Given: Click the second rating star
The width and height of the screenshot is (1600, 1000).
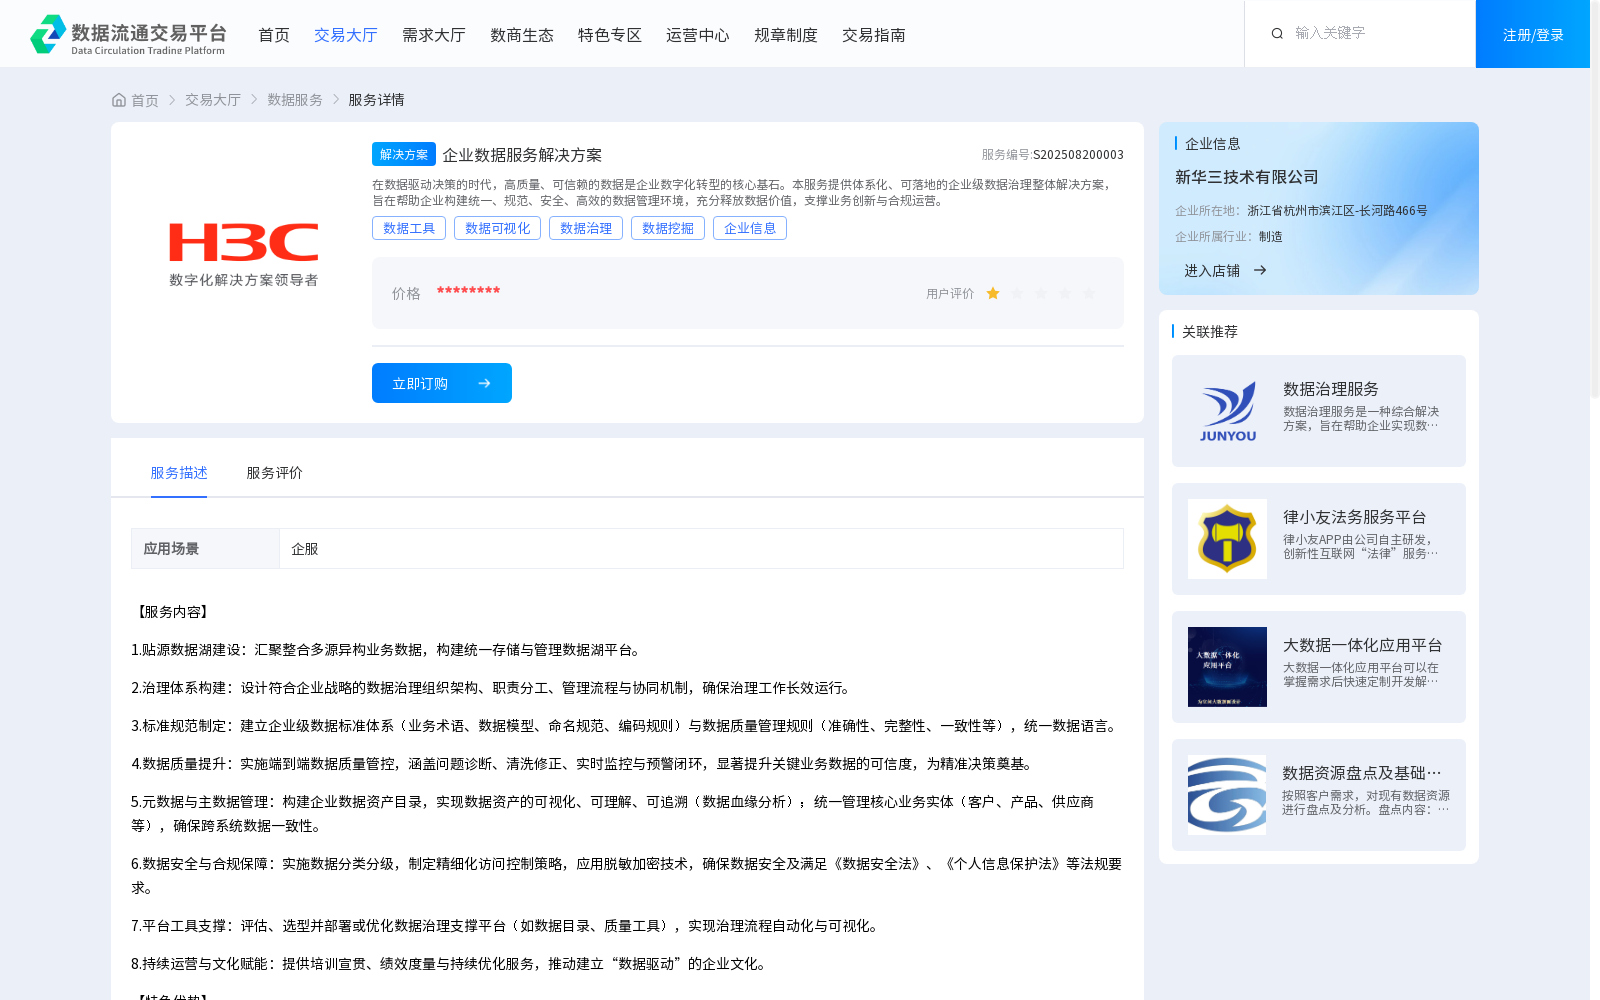Looking at the screenshot, I should (1017, 293).
